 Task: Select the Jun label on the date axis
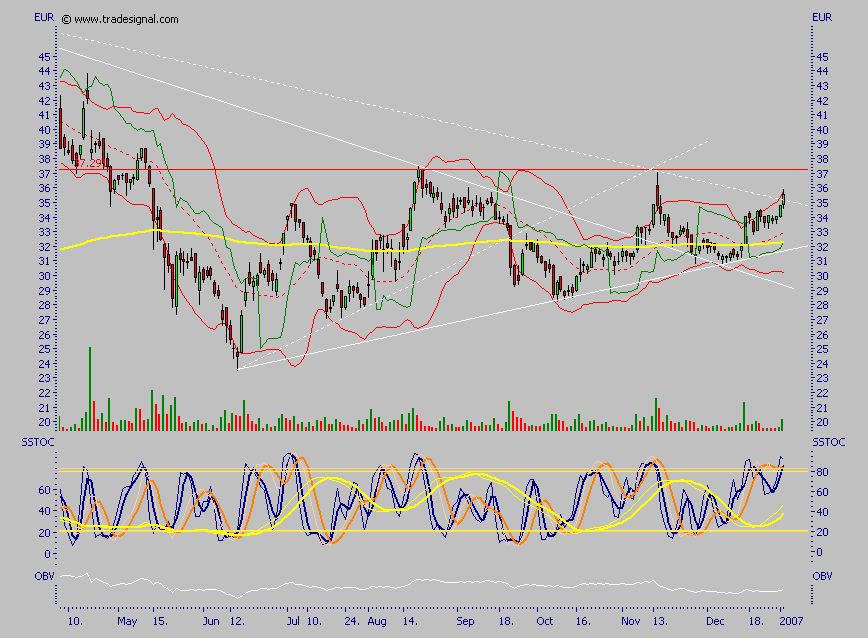(210, 621)
